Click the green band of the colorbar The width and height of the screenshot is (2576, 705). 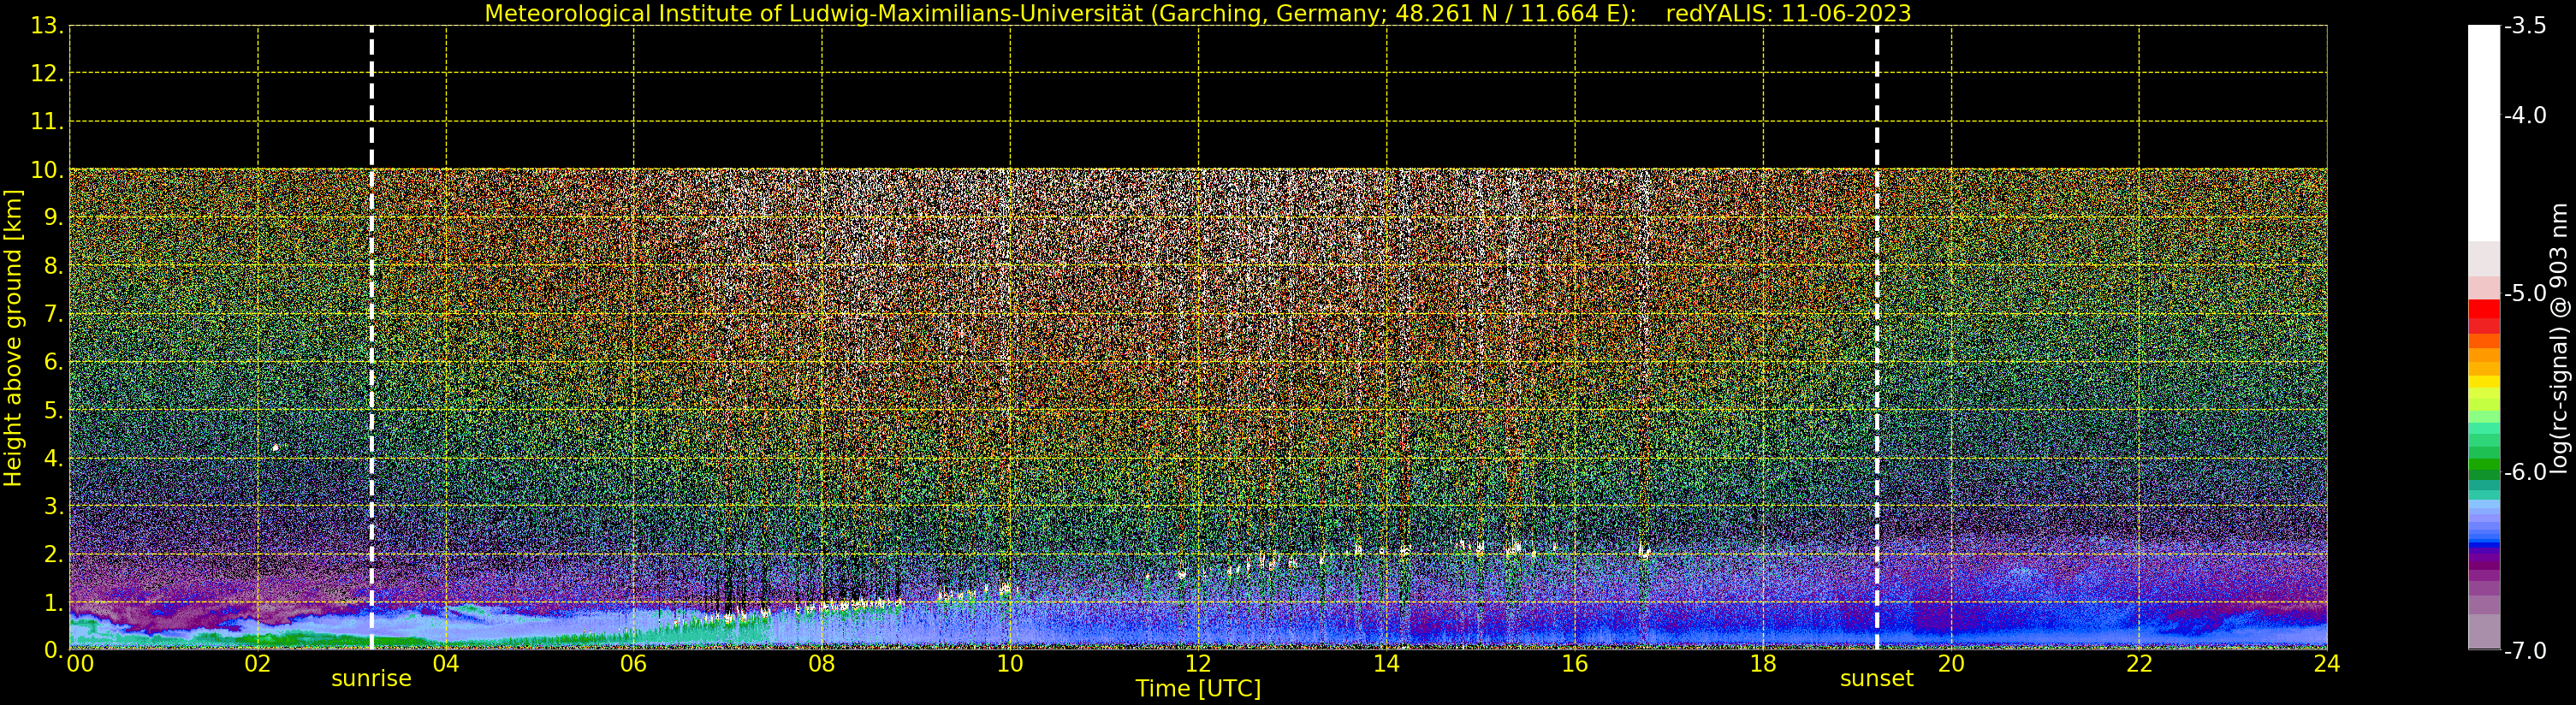[2484, 462]
